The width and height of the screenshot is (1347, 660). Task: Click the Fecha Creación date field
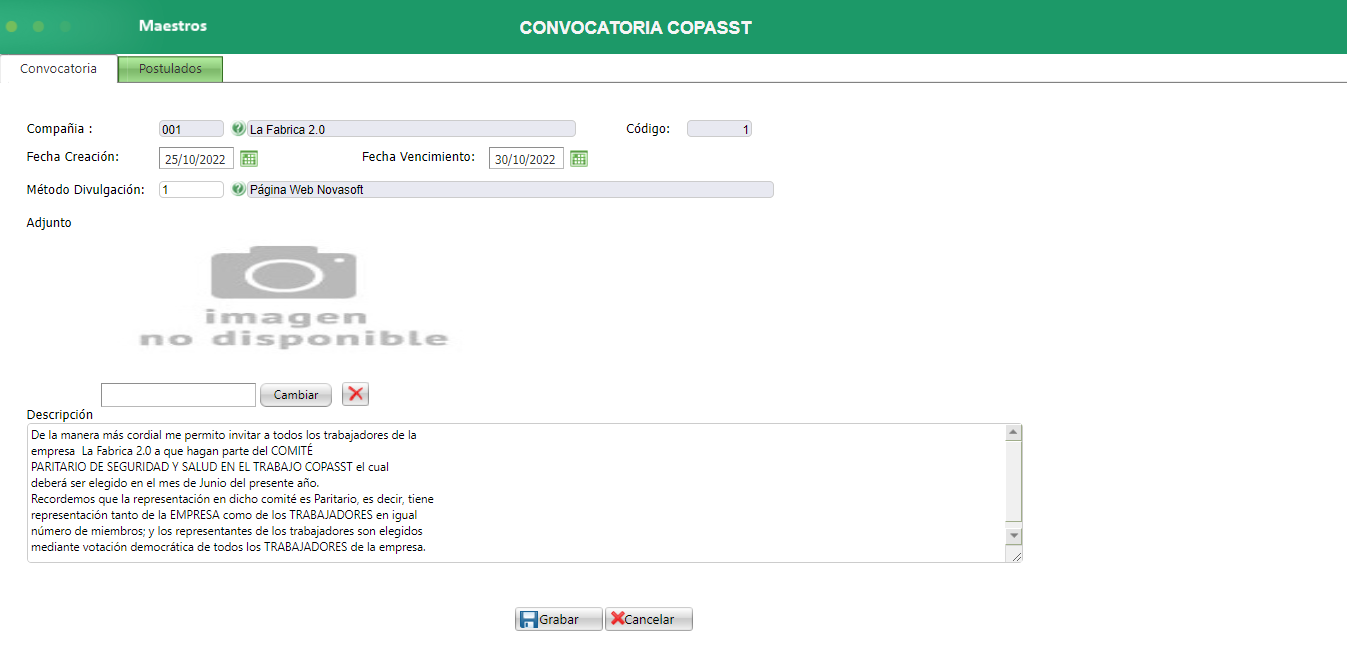tap(197, 159)
